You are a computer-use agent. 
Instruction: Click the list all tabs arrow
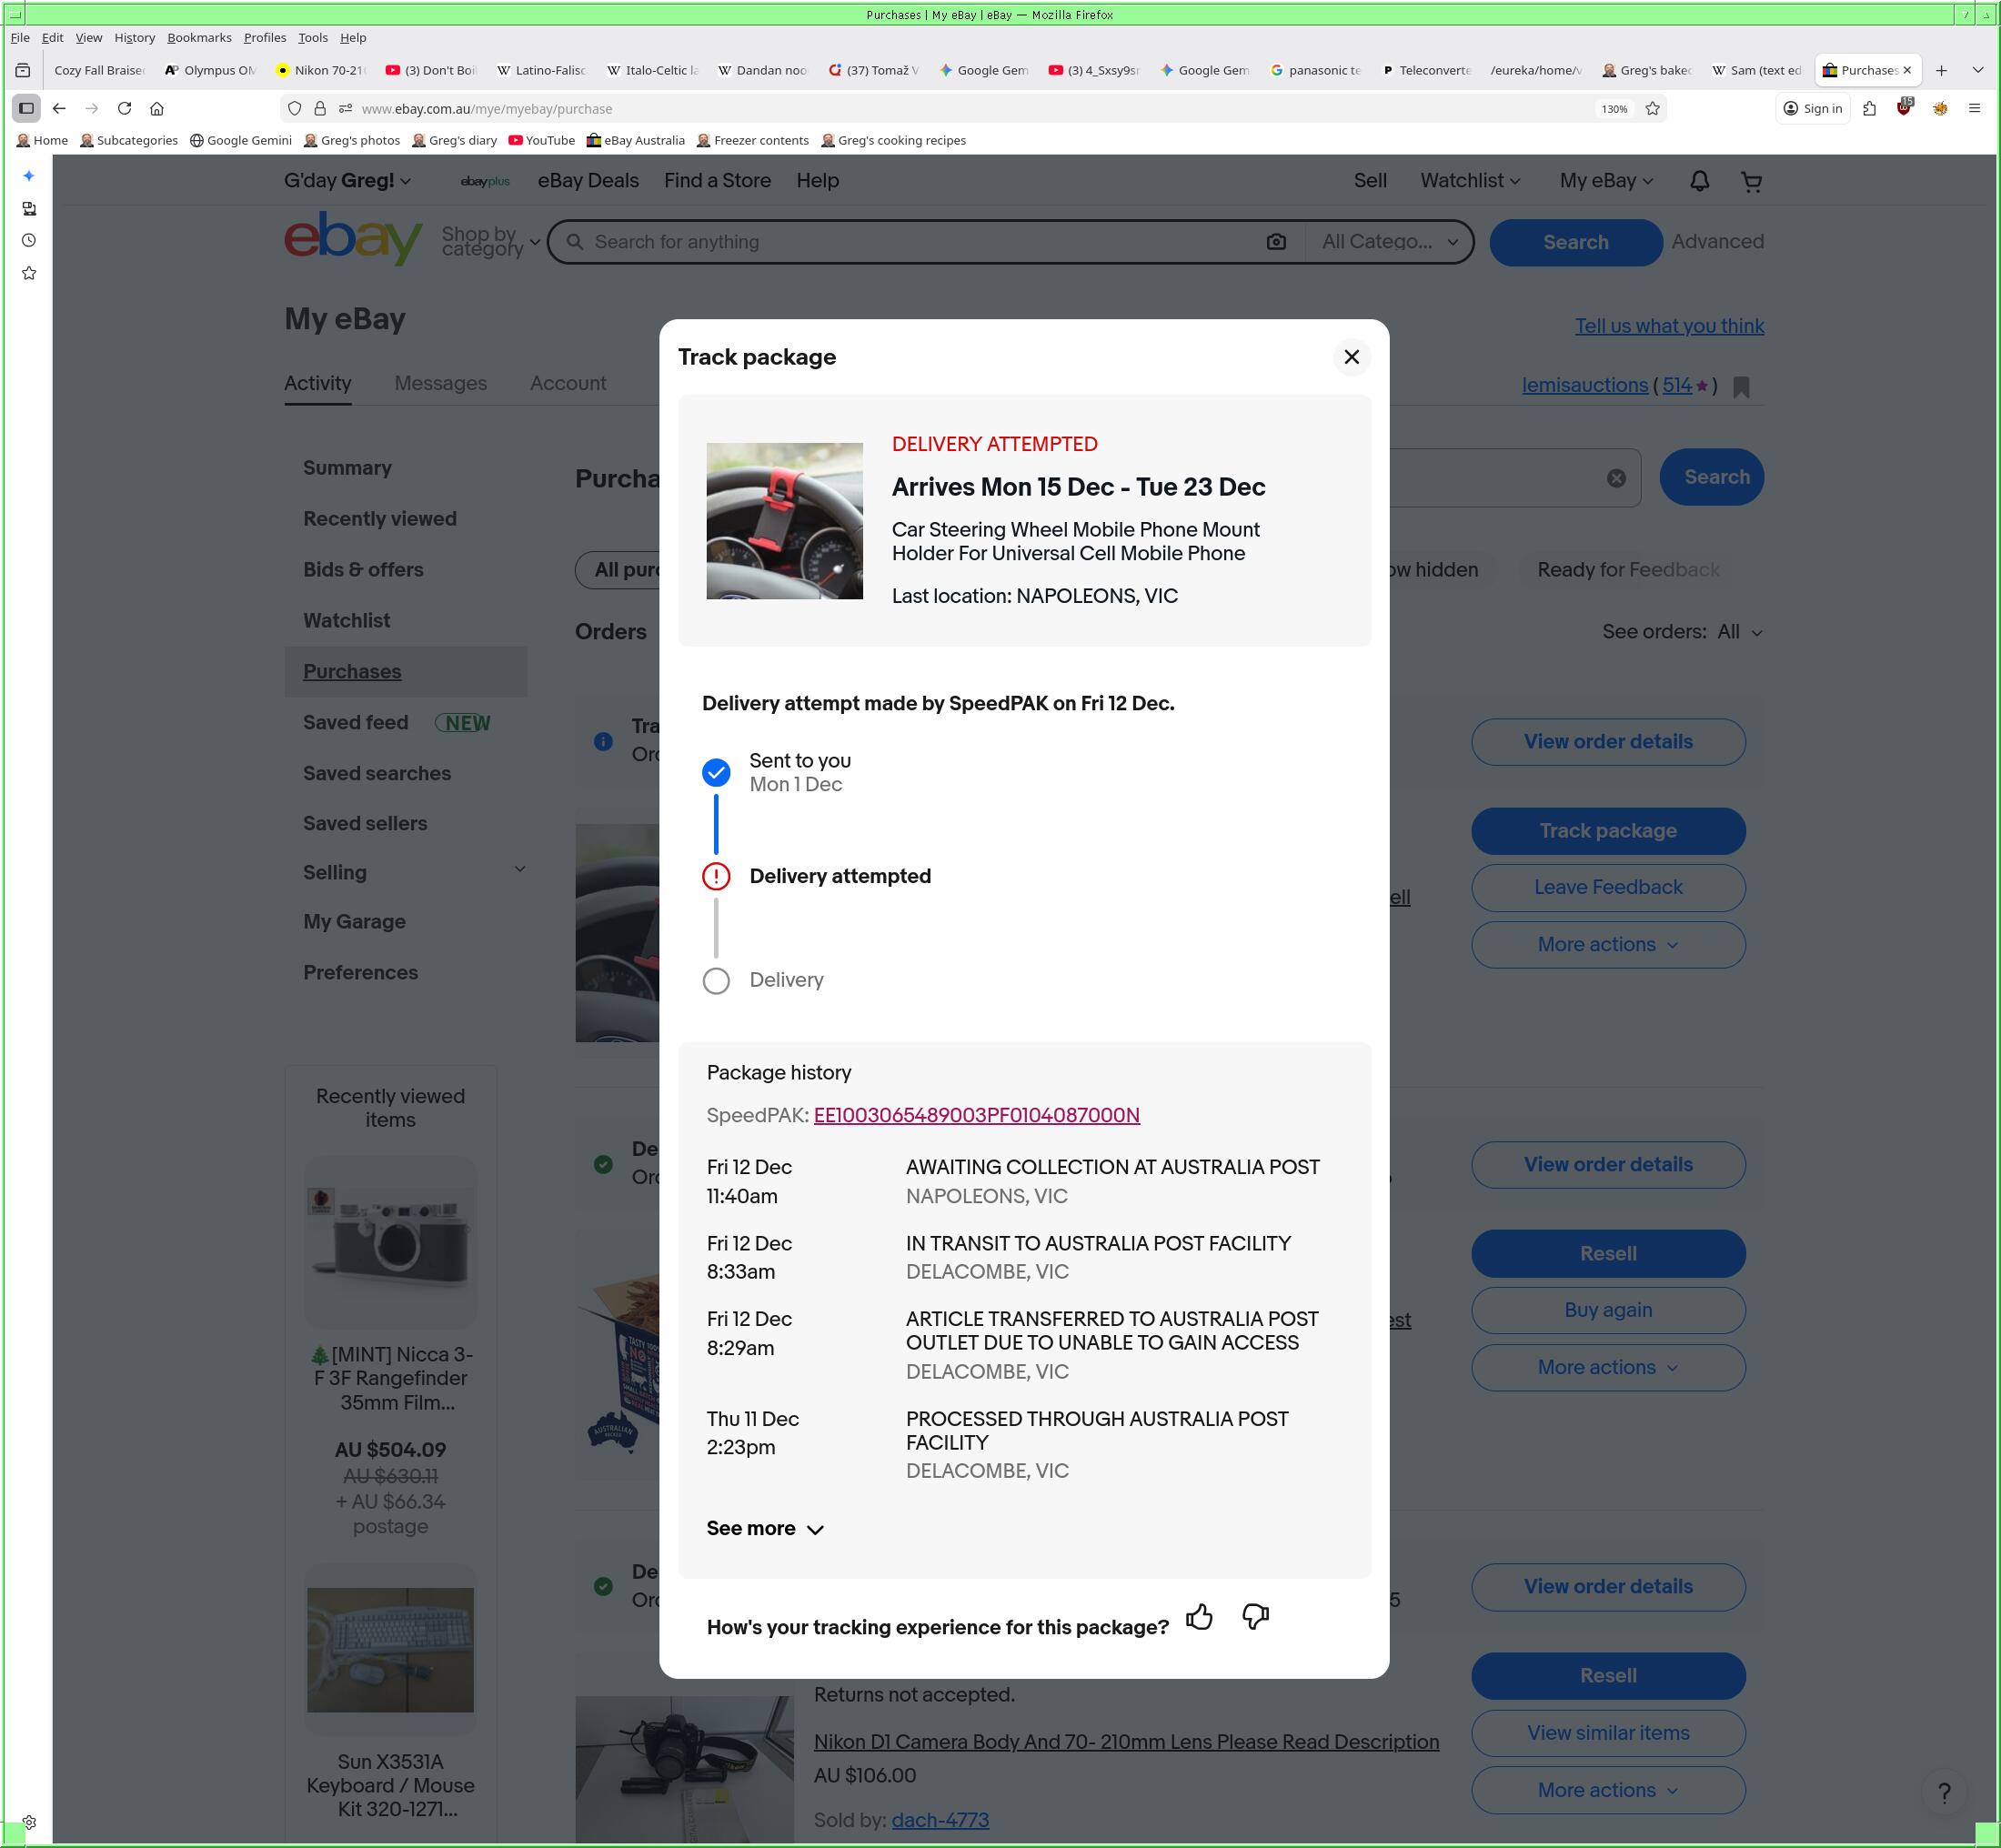[x=1977, y=70]
